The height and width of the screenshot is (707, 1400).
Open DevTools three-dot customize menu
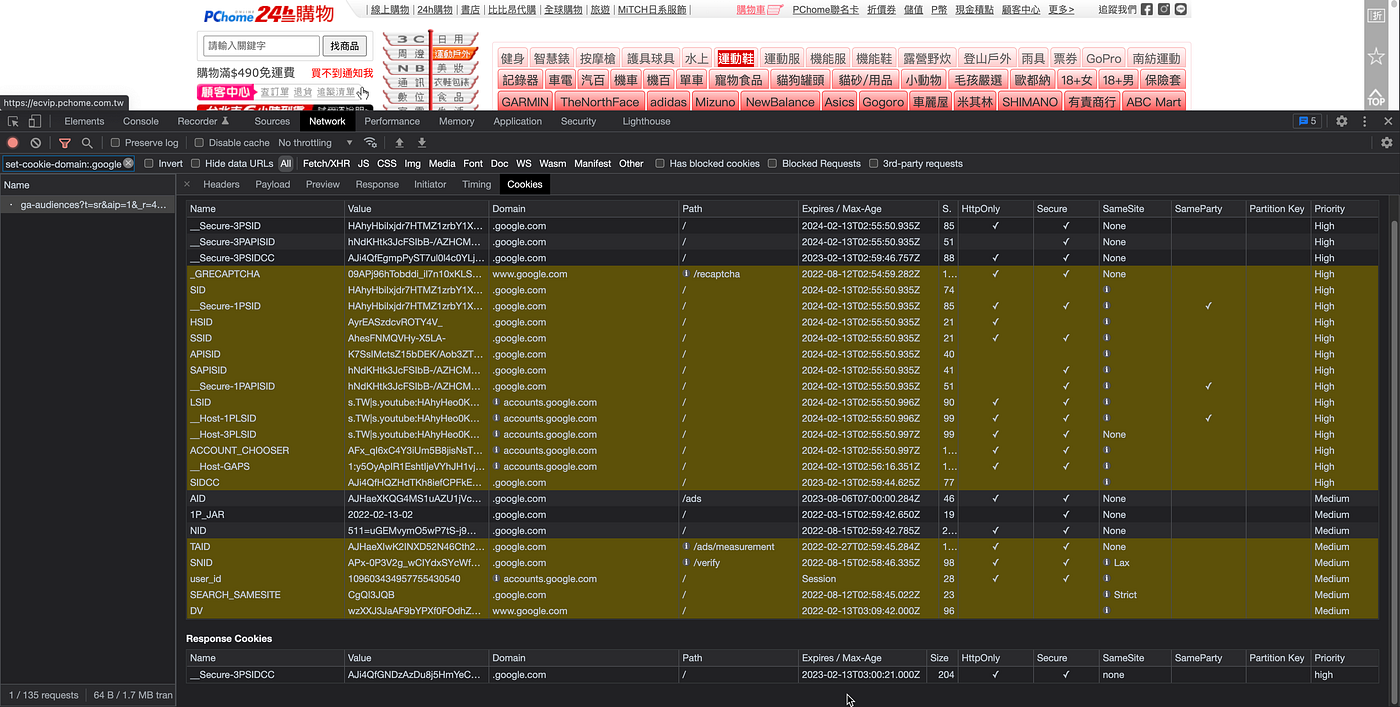[x=1365, y=121]
